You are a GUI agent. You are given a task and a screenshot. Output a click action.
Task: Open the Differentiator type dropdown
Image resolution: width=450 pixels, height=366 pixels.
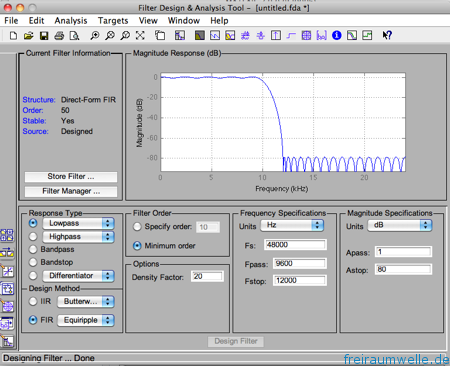click(78, 276)
